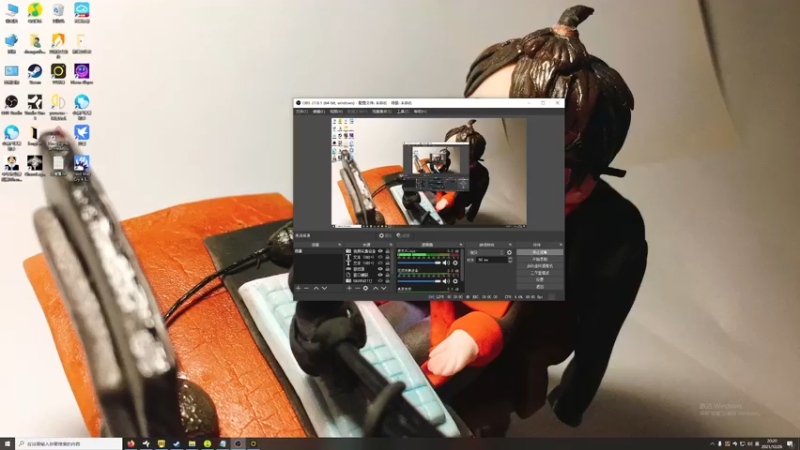Click volume slider of second mixer channel
Image resolution: width=800 pixels, height=450 pixels.
pos(419,281)
